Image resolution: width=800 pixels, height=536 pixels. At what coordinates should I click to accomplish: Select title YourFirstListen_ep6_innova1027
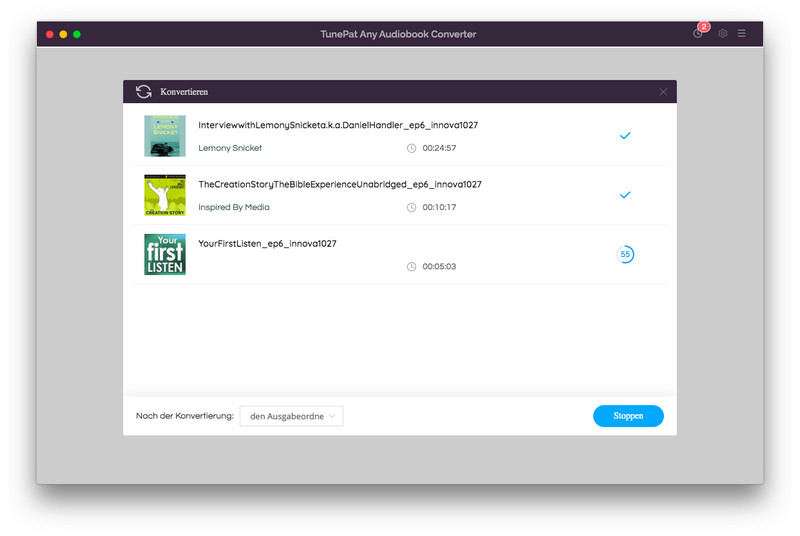[267, 243]
